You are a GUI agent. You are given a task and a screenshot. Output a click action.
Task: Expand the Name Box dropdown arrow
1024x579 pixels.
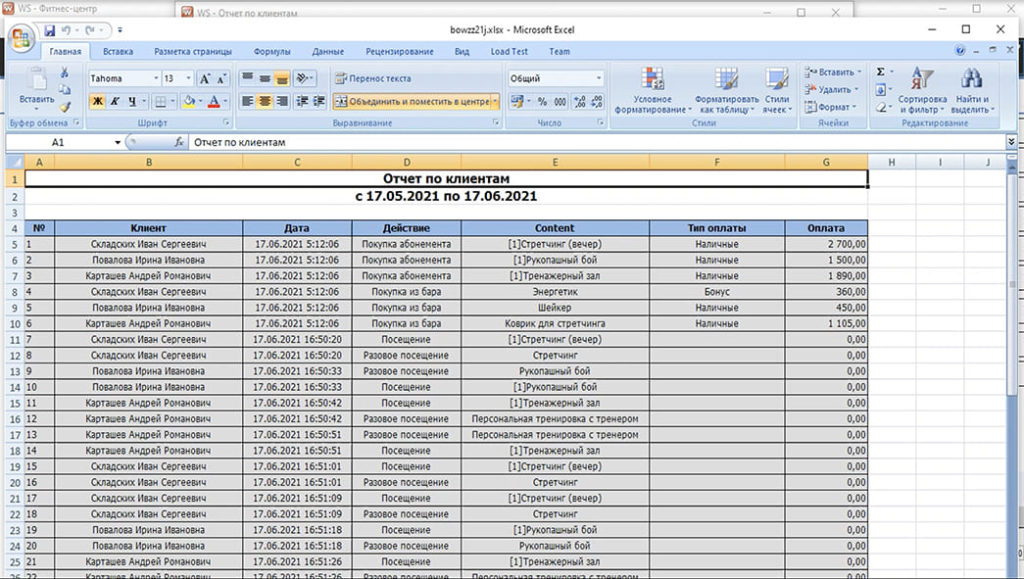(118, 142)
